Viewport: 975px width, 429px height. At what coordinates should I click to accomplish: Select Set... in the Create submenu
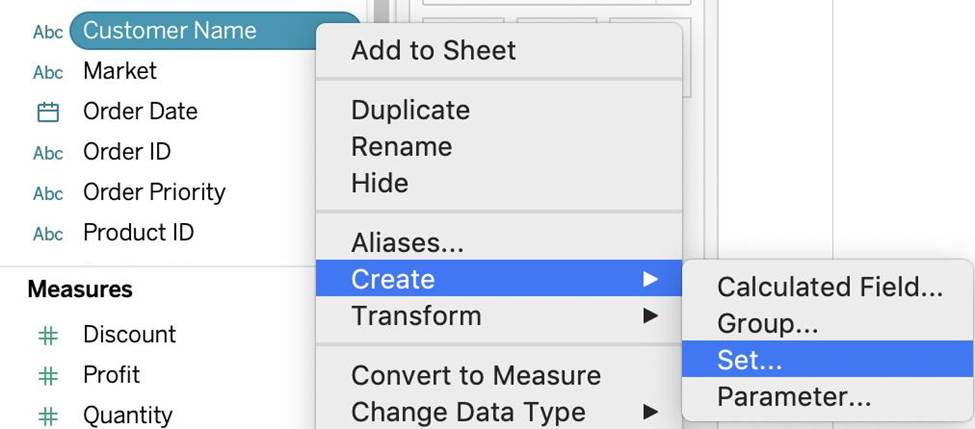pos(749,360)
